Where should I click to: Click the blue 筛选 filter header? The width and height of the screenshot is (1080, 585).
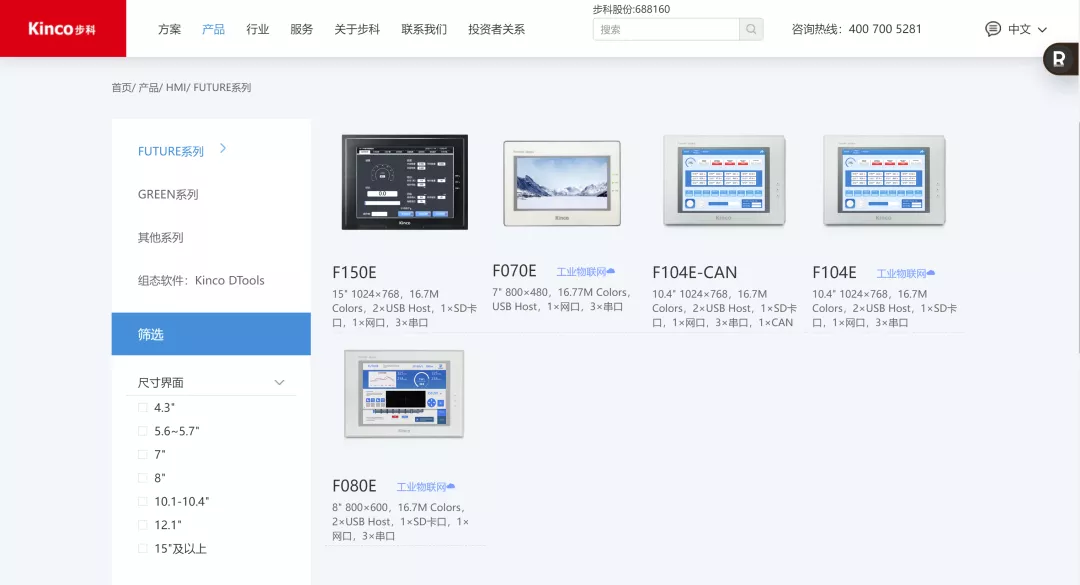[211, 334]
